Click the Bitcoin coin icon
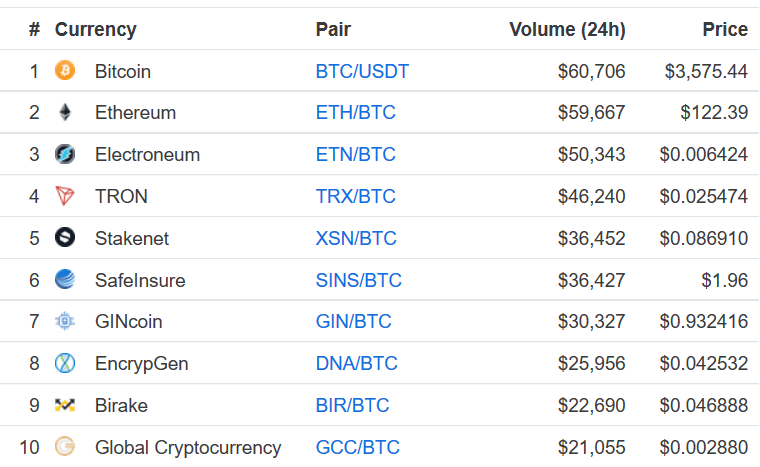This screenshot has height=467, width=760. 65,71
